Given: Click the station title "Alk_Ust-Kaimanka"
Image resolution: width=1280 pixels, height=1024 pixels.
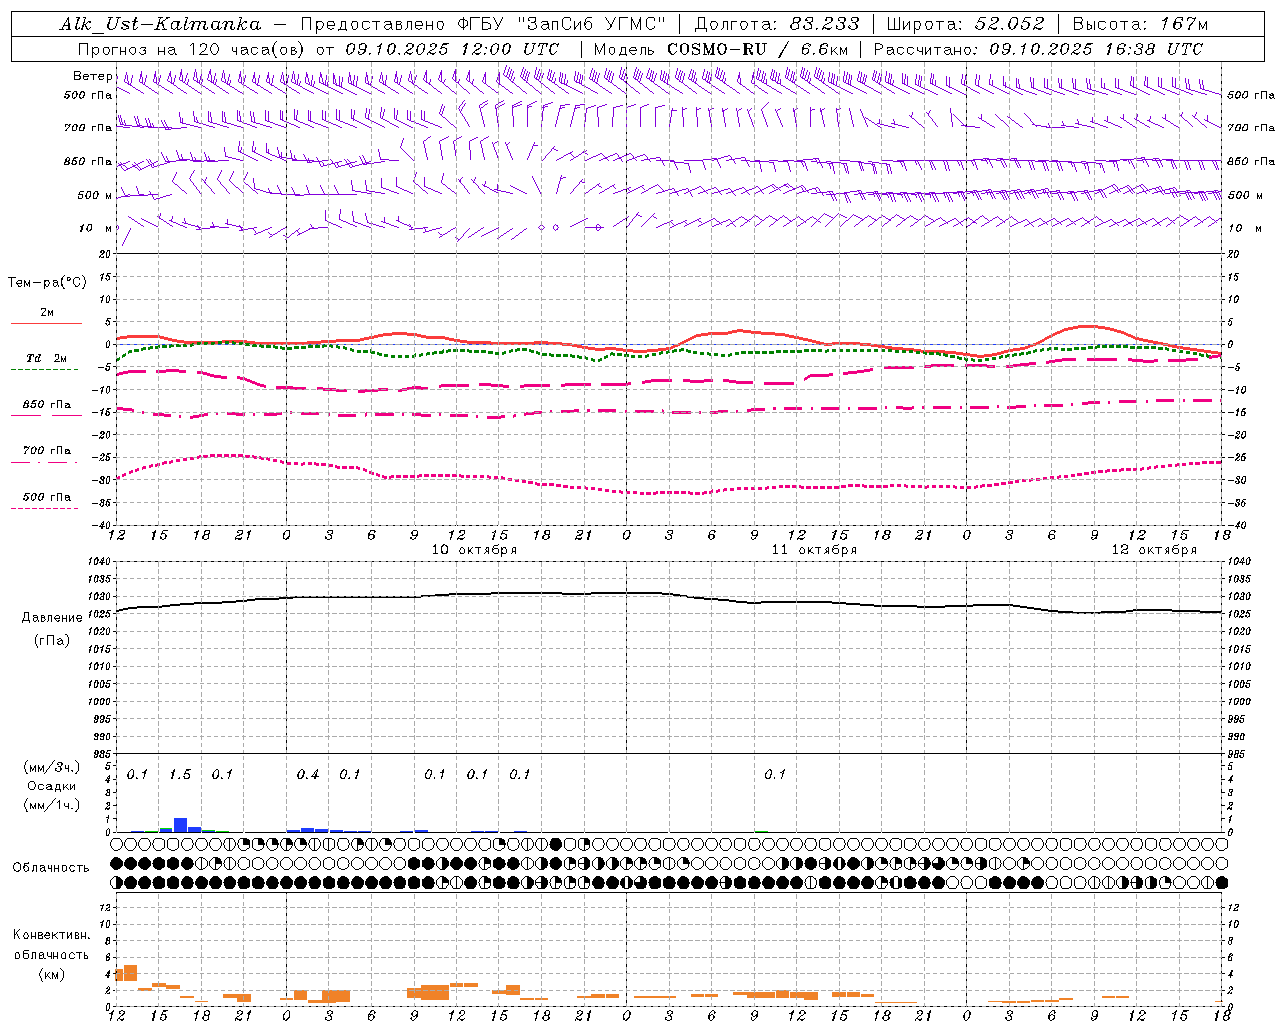Looking at the screenshot, I should [x=160, y=24].
